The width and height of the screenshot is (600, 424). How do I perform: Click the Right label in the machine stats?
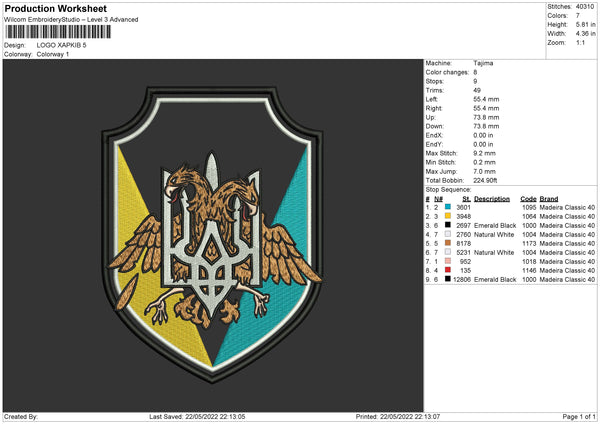click(x=434, y=108)
